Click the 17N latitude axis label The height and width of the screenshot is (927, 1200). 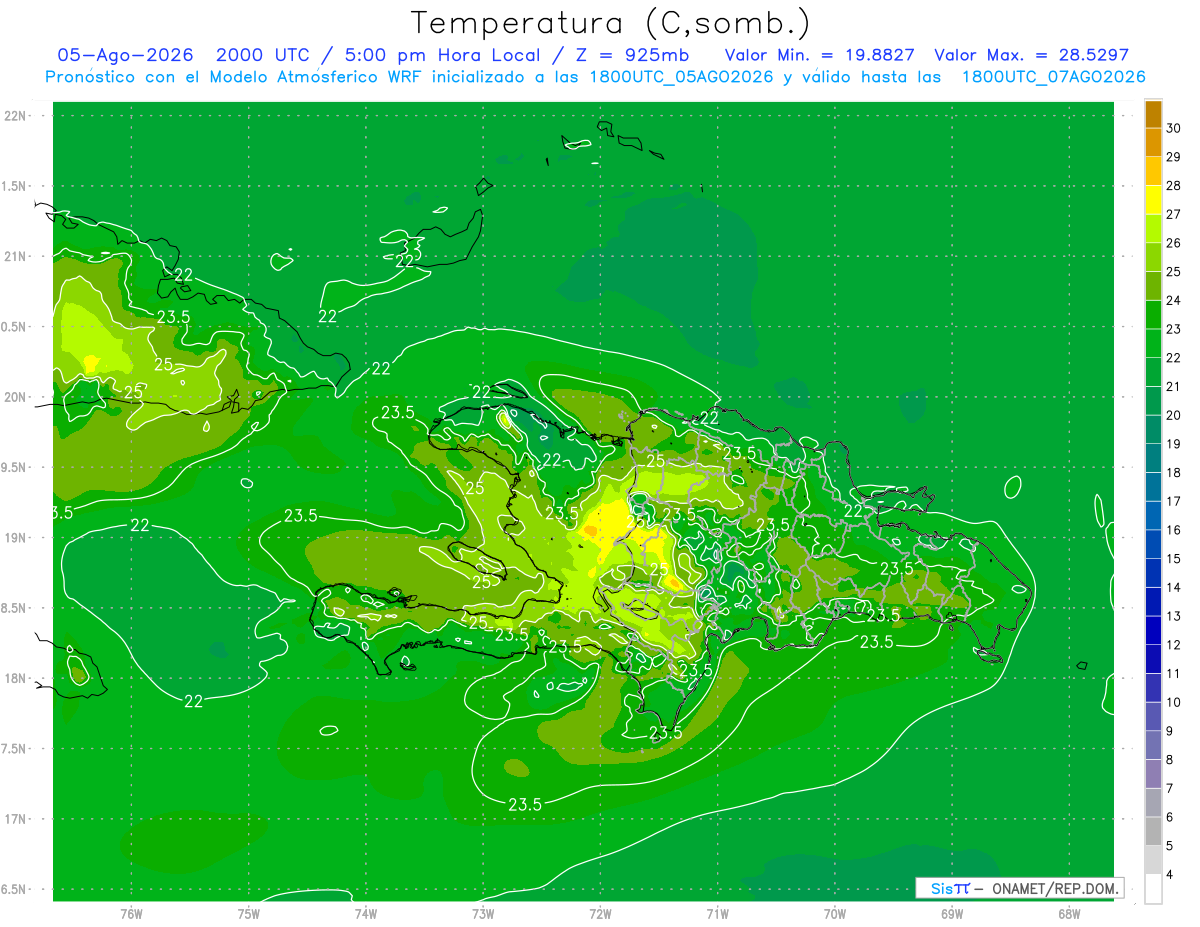(x=16, y=819)
